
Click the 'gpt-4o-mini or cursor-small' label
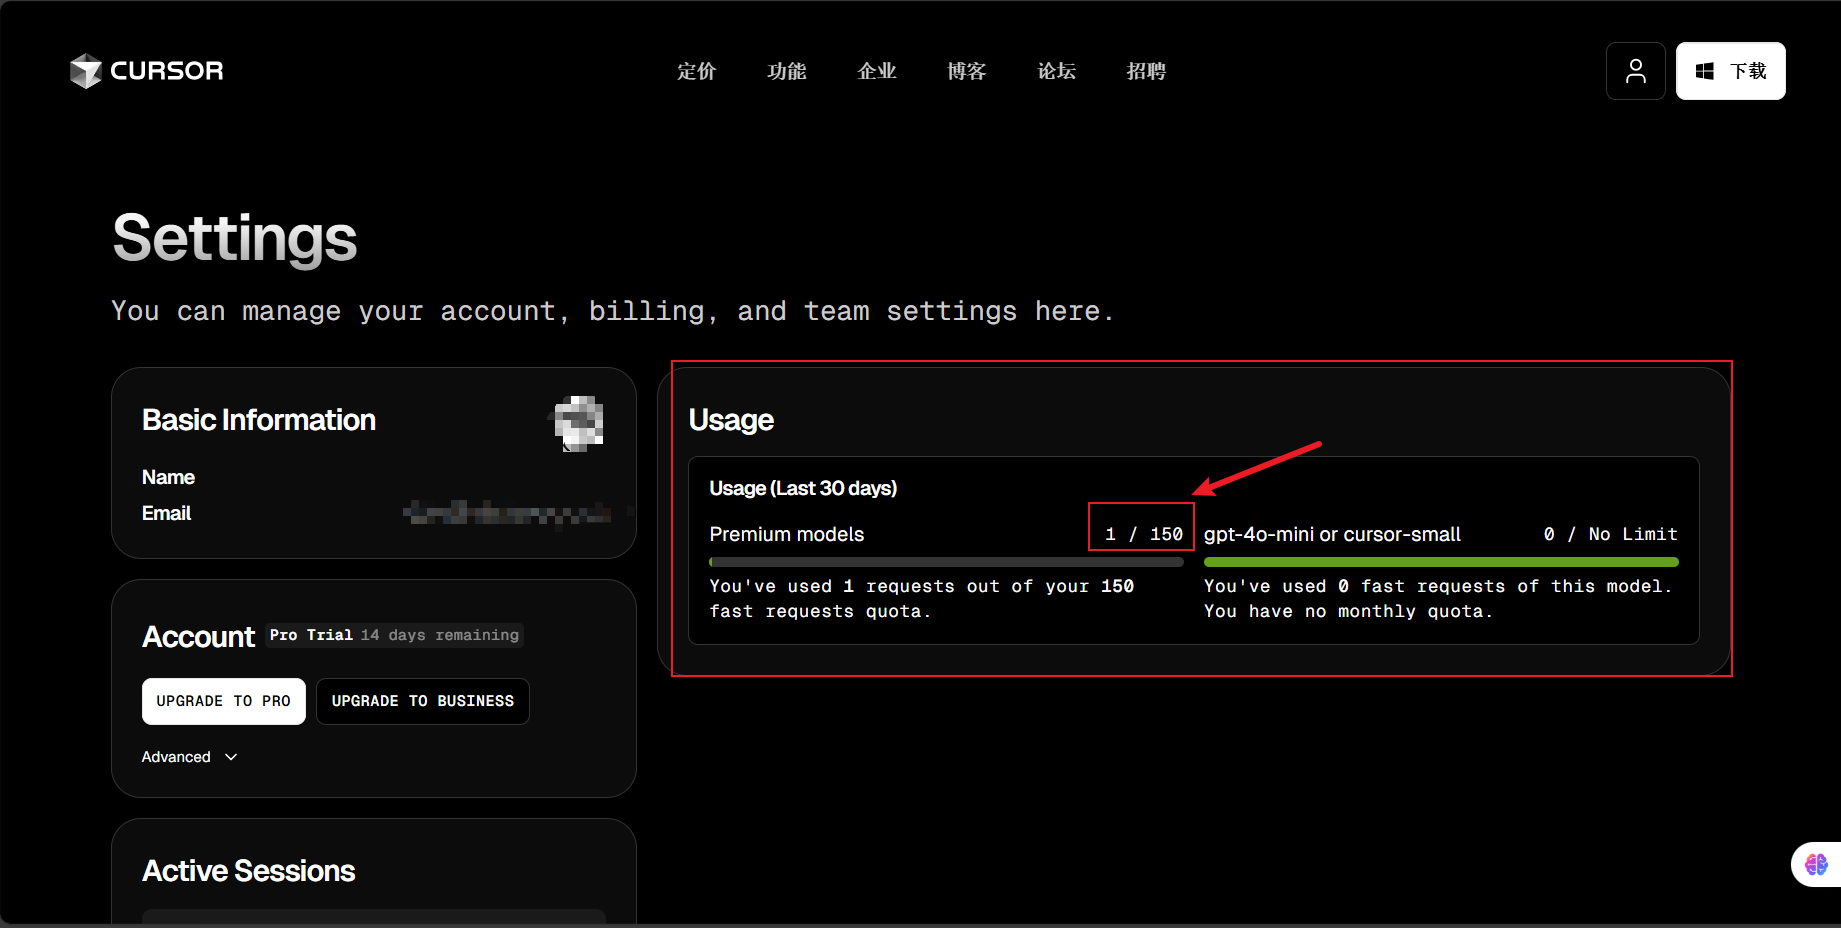(x=1332, y=534)
